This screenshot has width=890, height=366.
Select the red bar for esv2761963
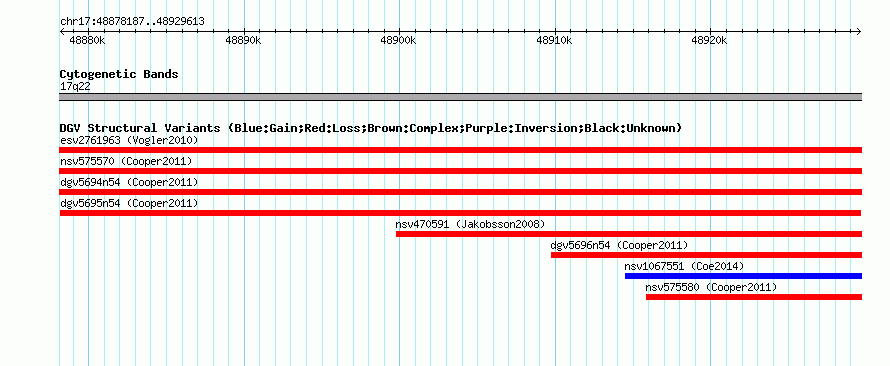460,150
